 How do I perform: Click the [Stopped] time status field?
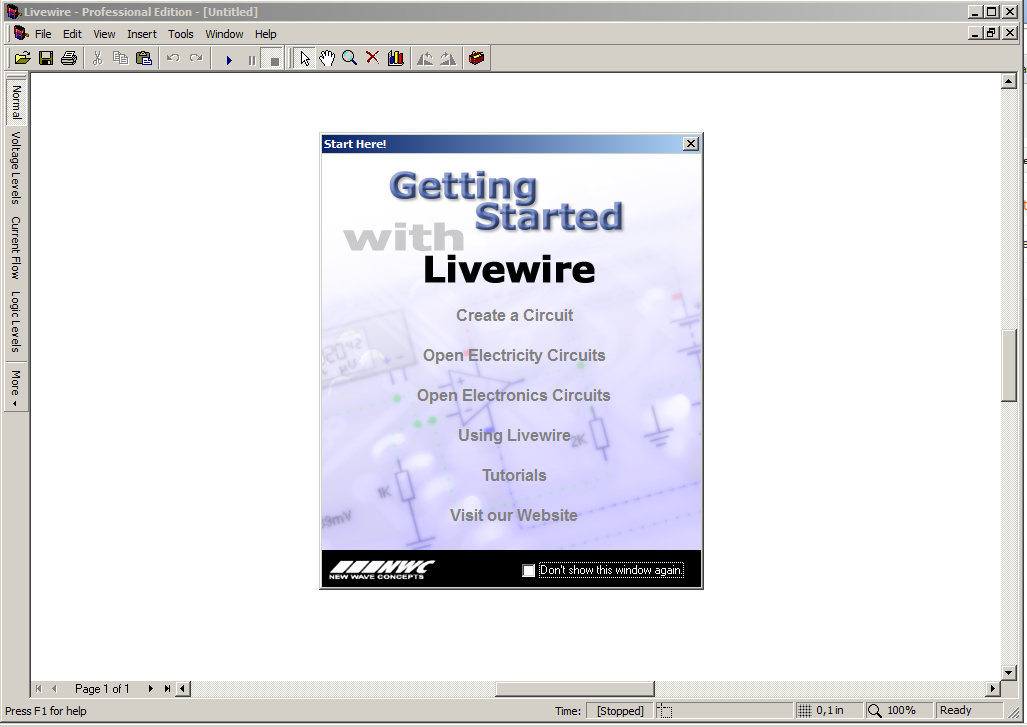(620, 711)
